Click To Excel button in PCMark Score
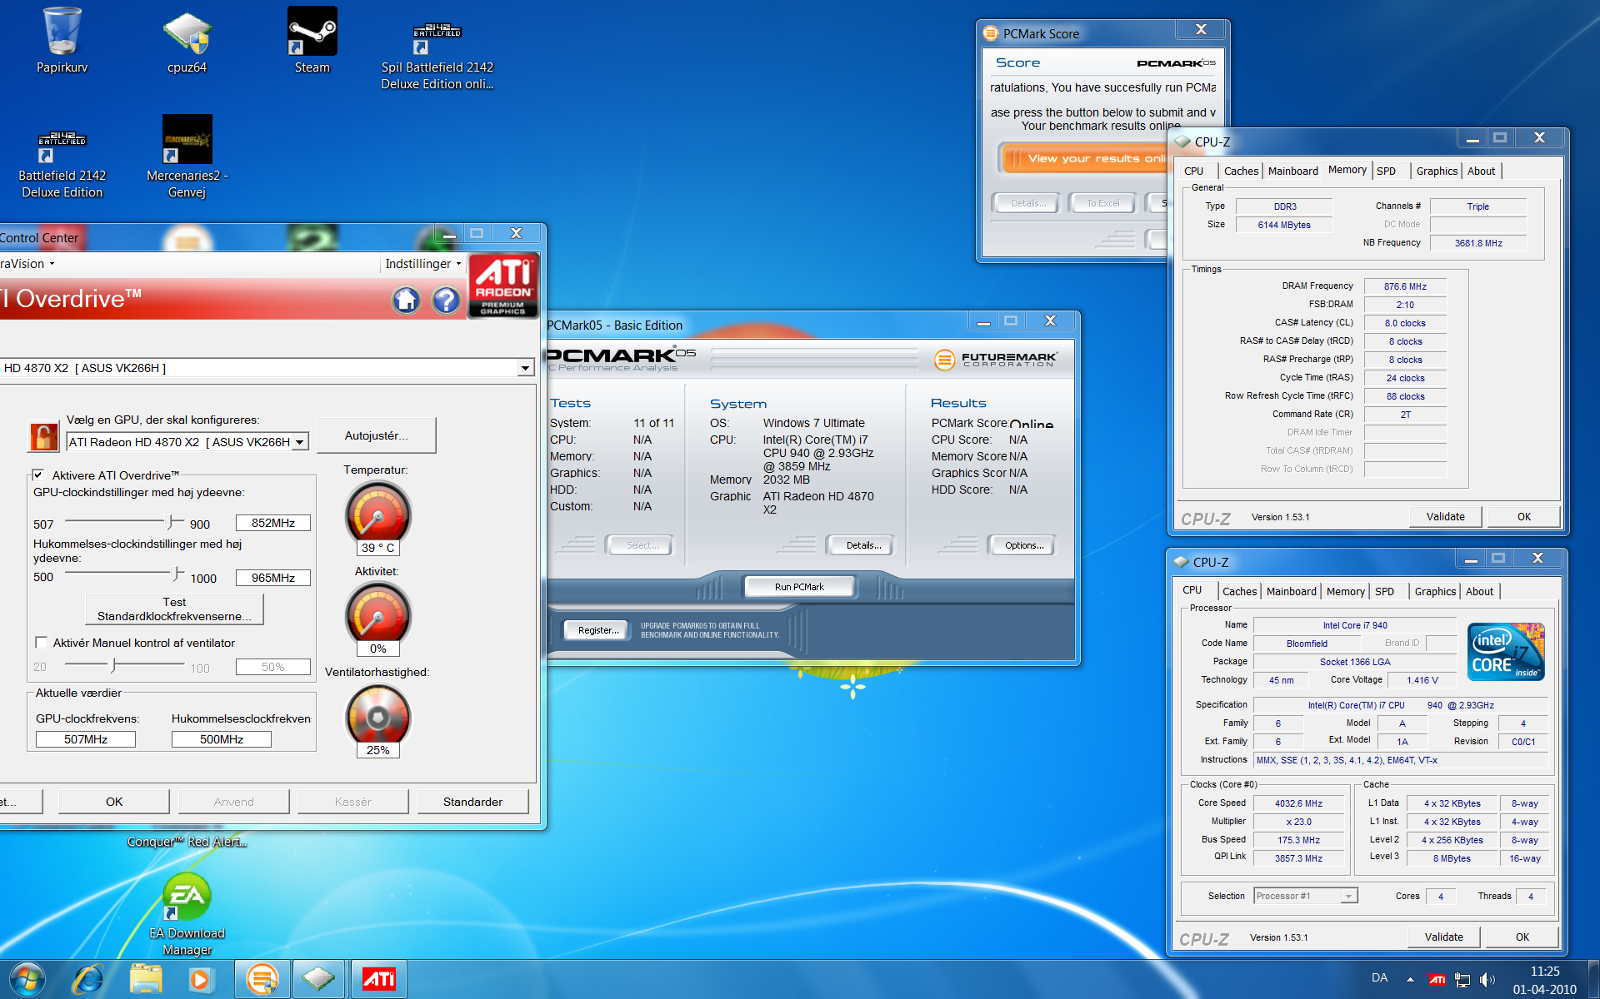1600x999 pixels. (x=1103, y=203)
